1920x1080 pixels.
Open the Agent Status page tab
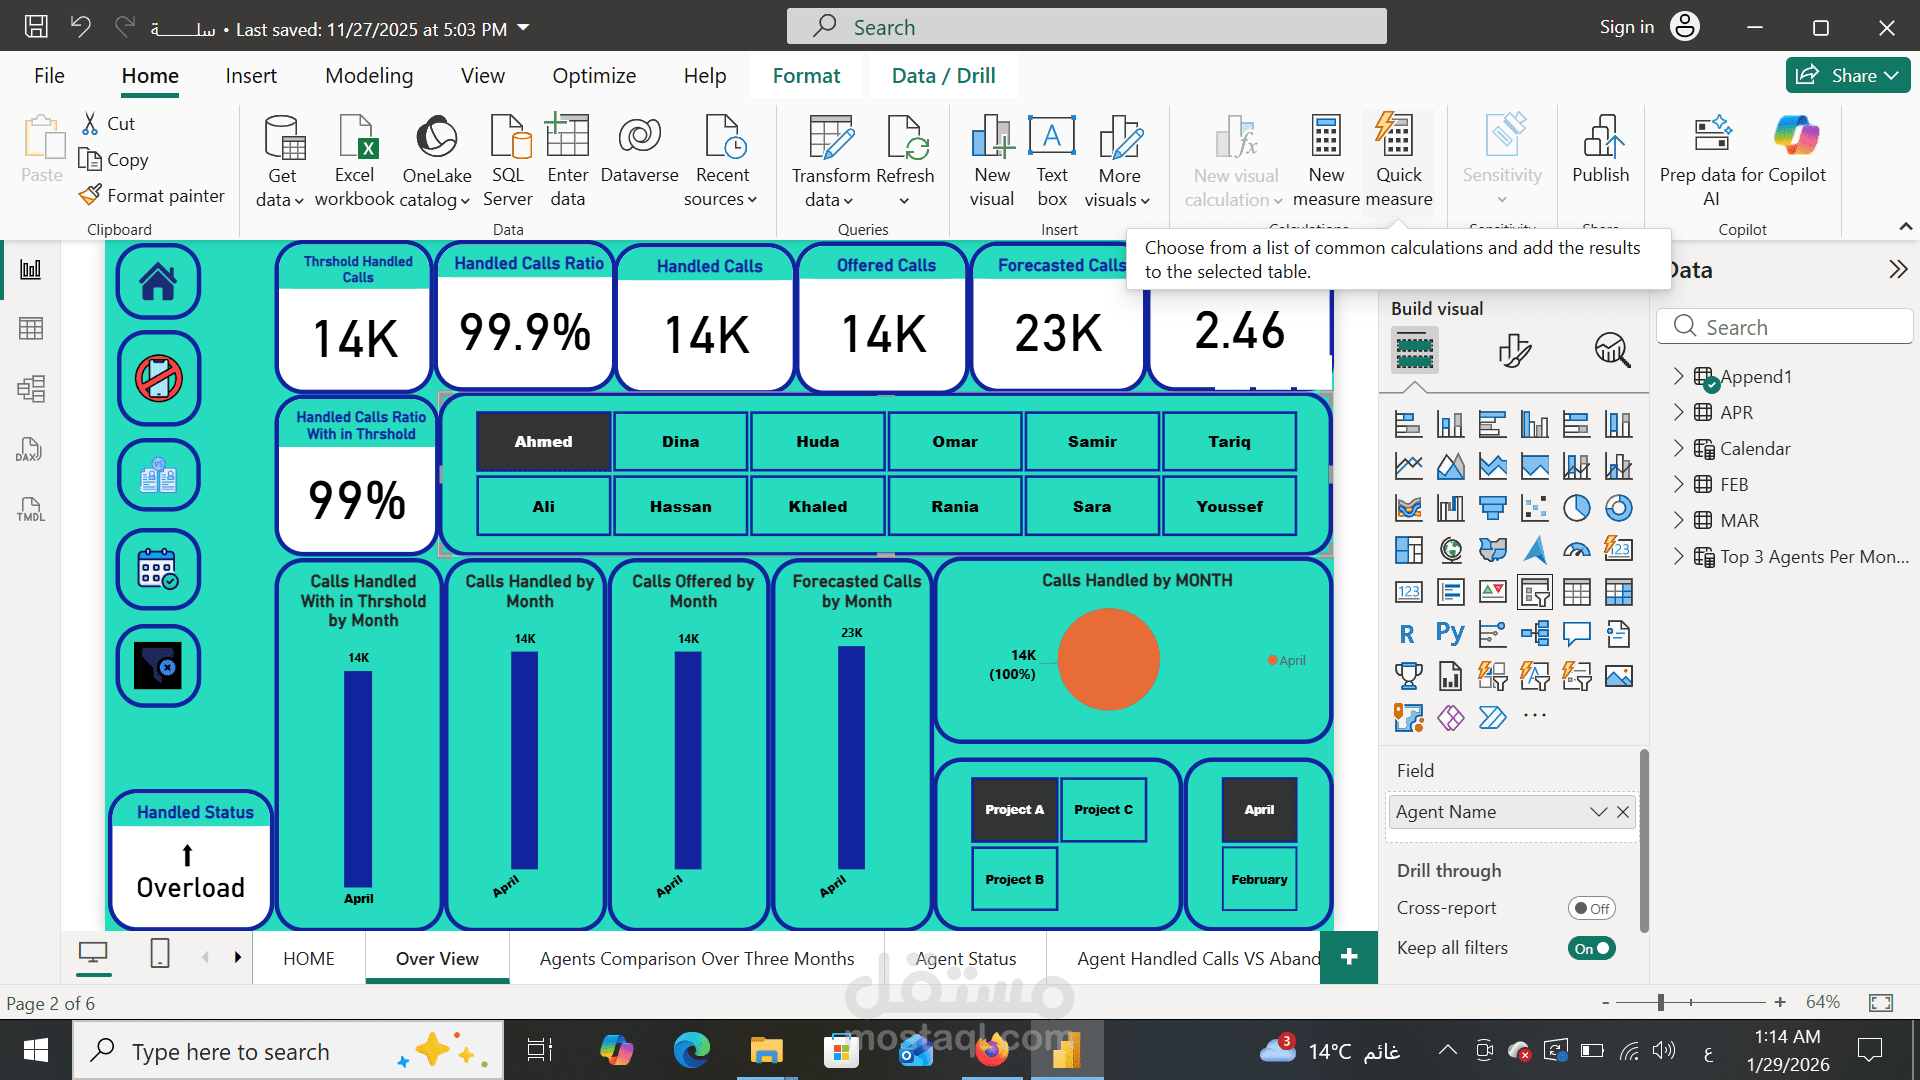click(x=965, y=958)
